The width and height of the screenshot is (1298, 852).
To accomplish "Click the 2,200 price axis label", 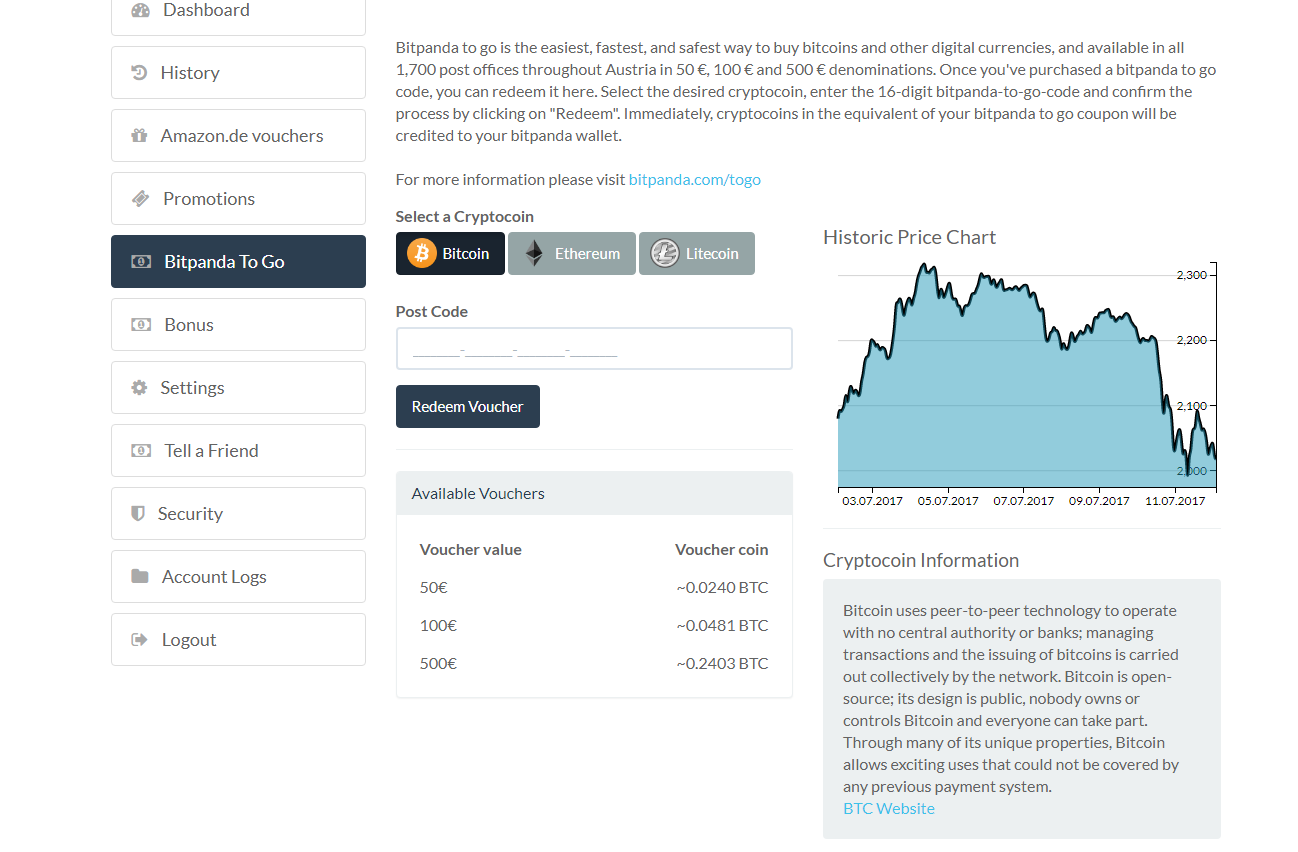I will (1192, 340).
